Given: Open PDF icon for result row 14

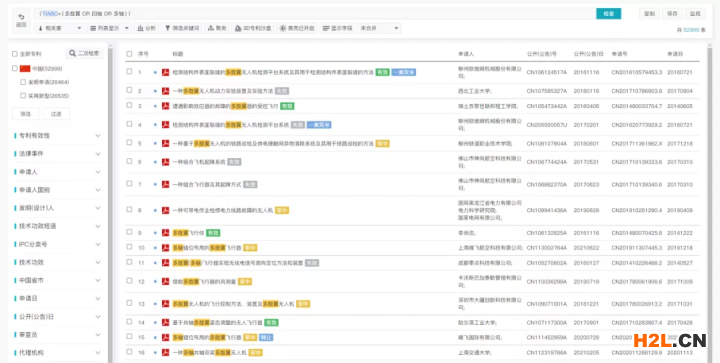Looking at the screenshot, I should (166, 323).
